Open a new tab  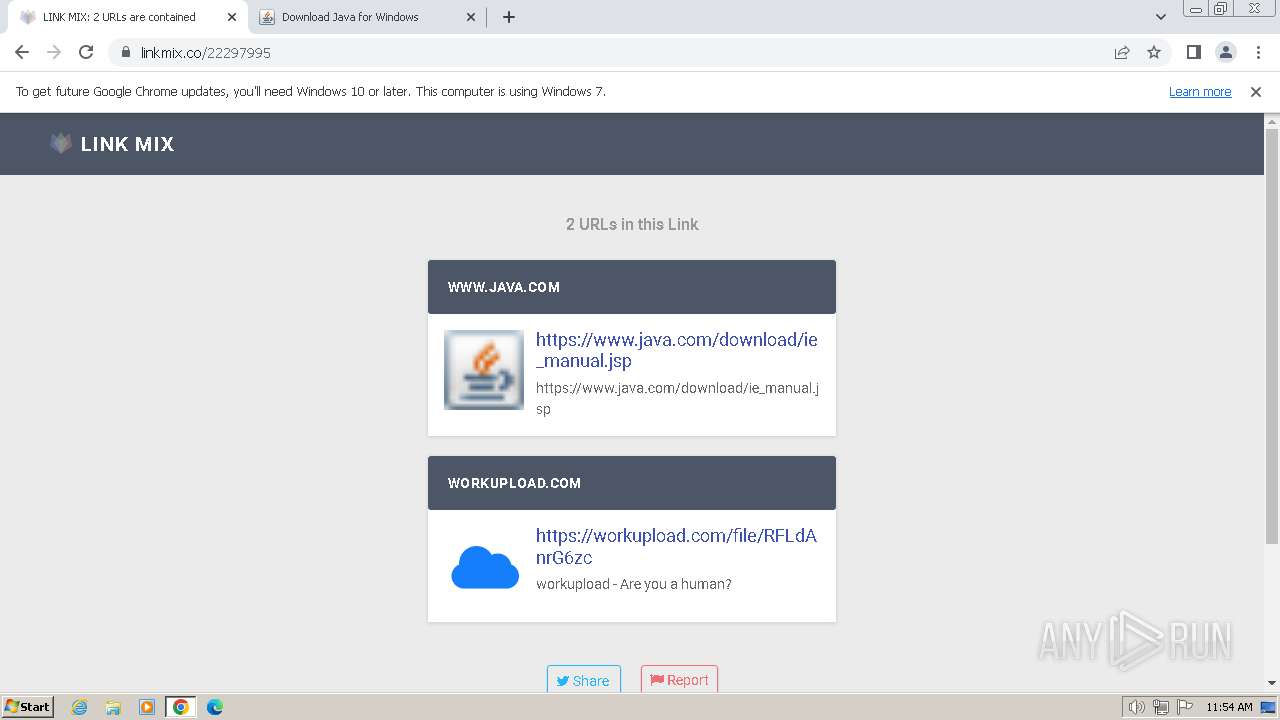click(508, 17)
